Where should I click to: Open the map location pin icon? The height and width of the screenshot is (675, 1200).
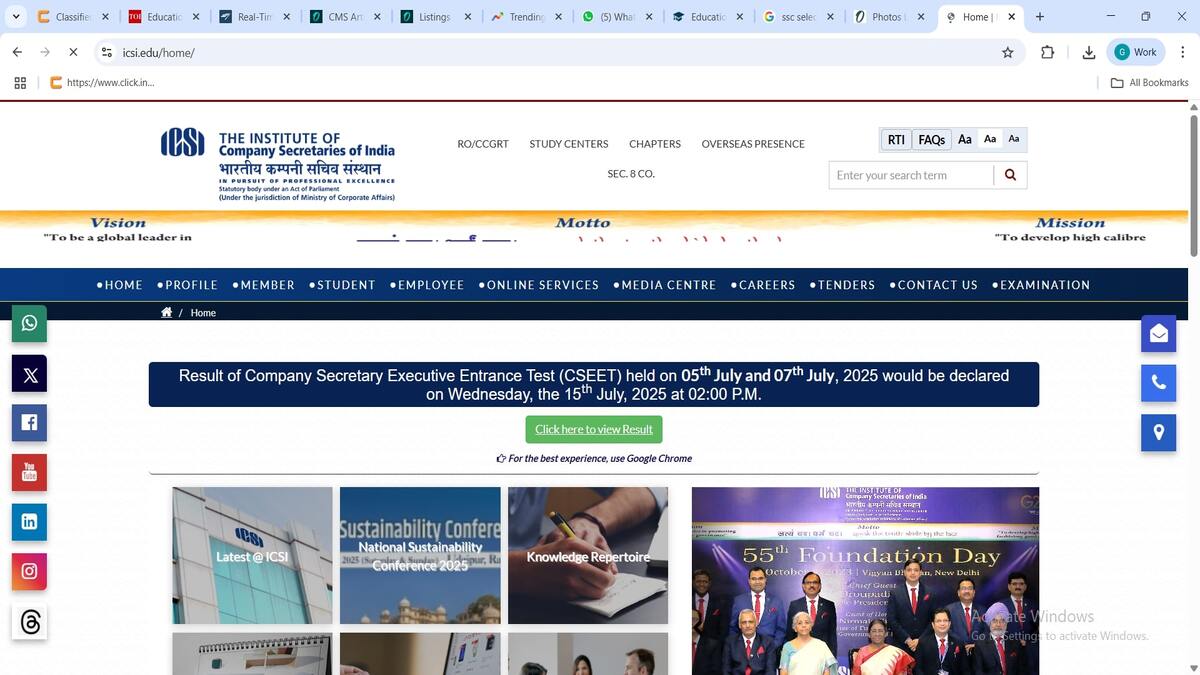[1158, 432]
